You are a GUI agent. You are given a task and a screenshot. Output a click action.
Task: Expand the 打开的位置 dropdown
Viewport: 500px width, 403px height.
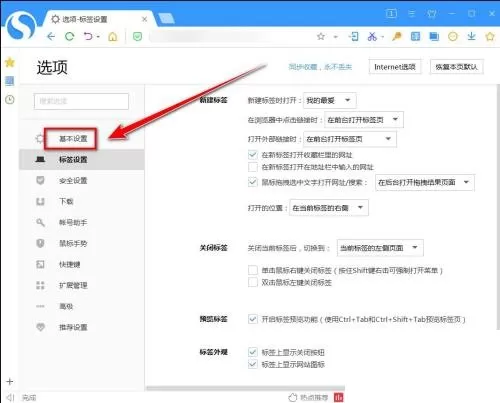pos(329,208)
